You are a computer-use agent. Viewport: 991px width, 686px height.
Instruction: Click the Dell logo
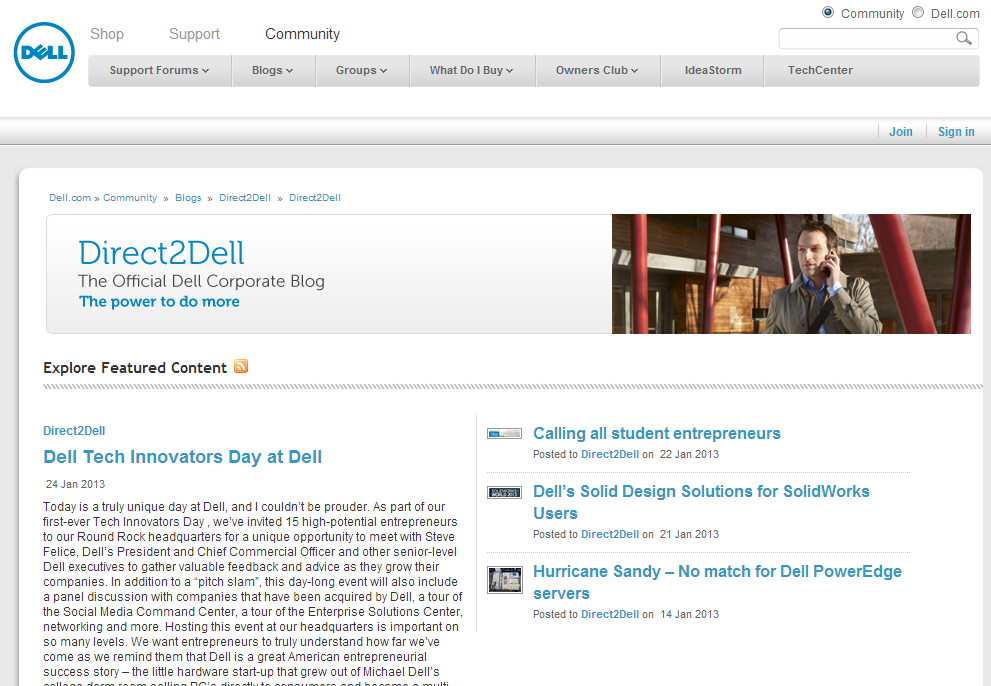44,52
